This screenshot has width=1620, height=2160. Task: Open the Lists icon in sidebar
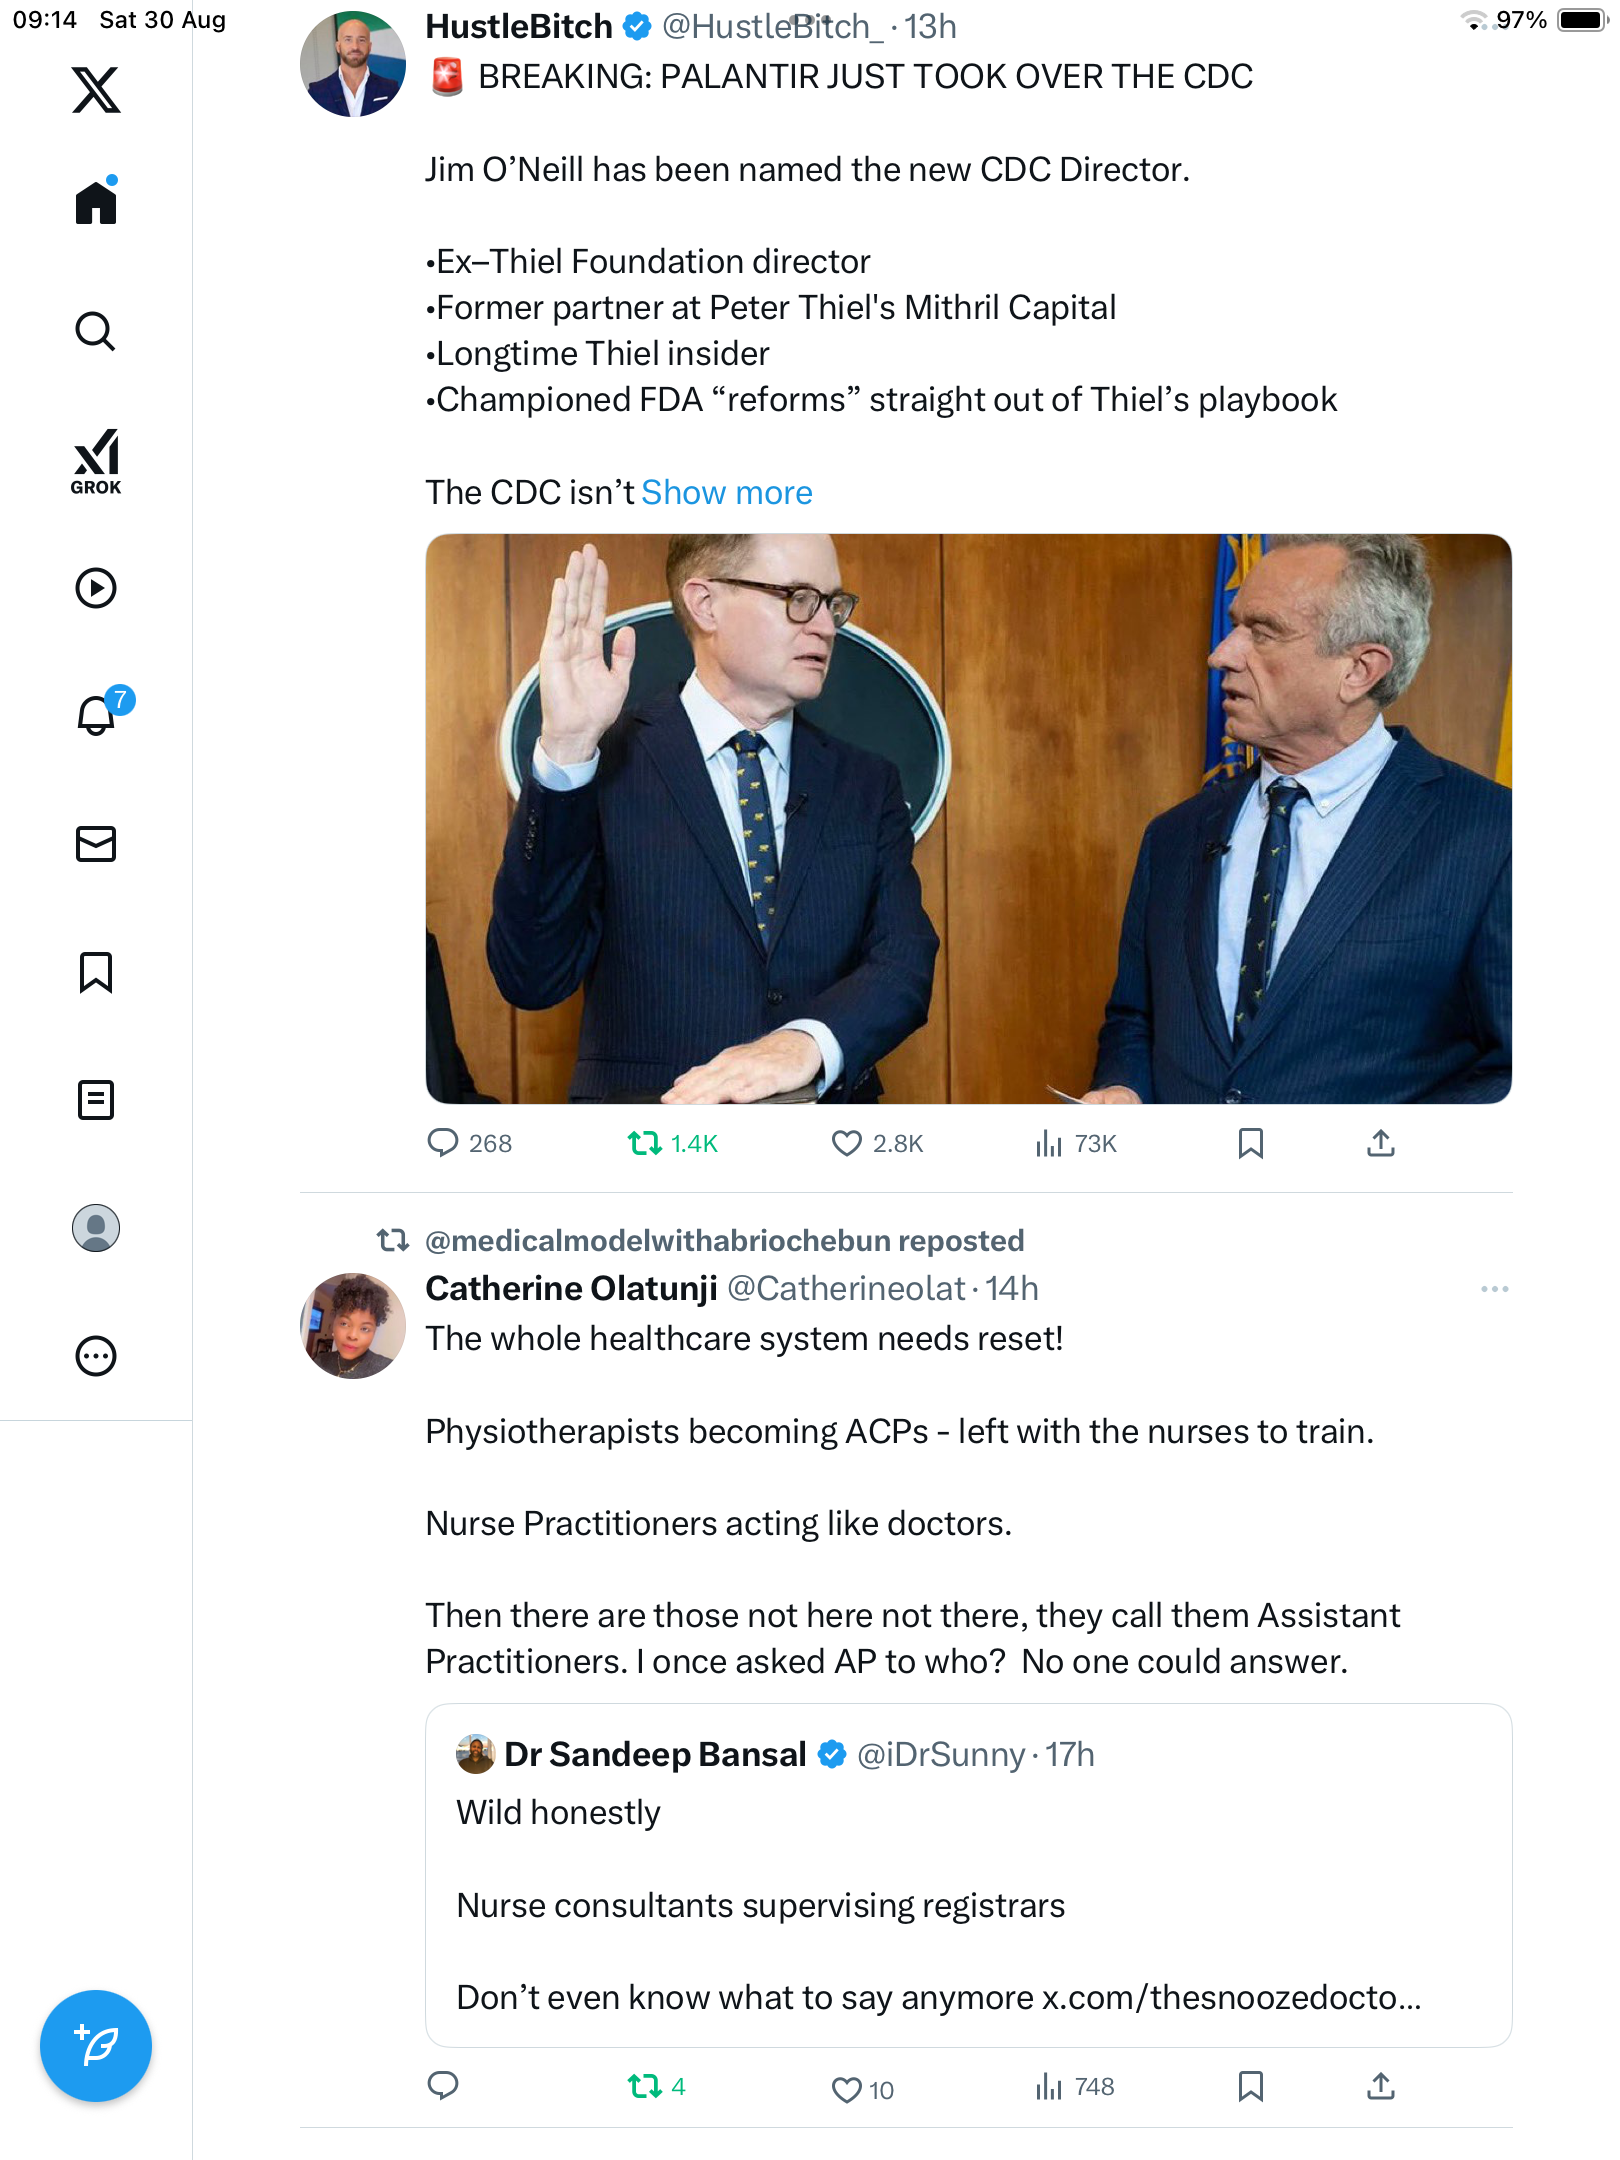coord(96,1100)
